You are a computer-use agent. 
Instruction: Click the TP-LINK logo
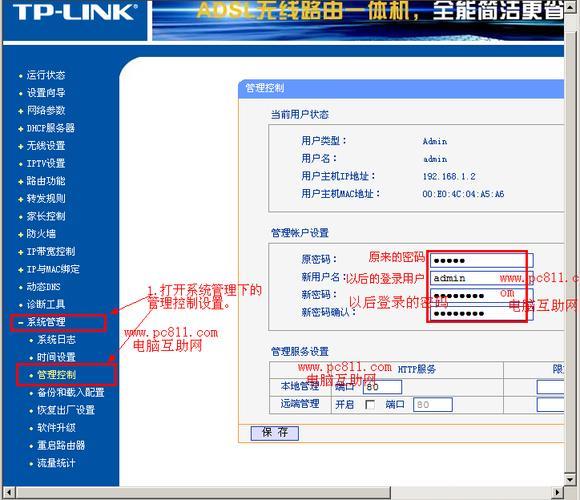pyautogui.click(x=75, y=13)
